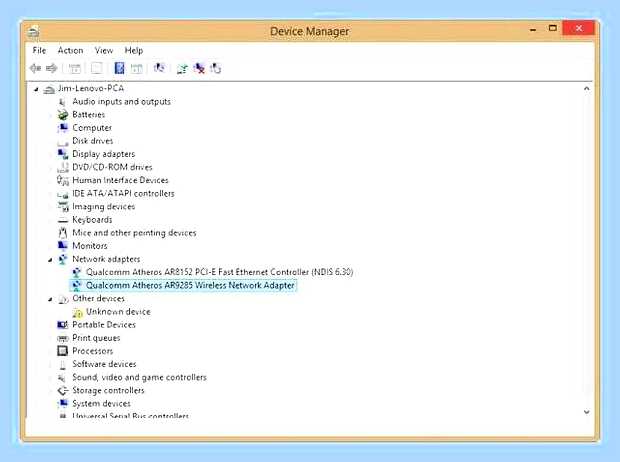The width and height of the screenshot is (620, 462).
Task: Click the Monitors category icon
Action: pyautogui.click(x=62, y=246)
